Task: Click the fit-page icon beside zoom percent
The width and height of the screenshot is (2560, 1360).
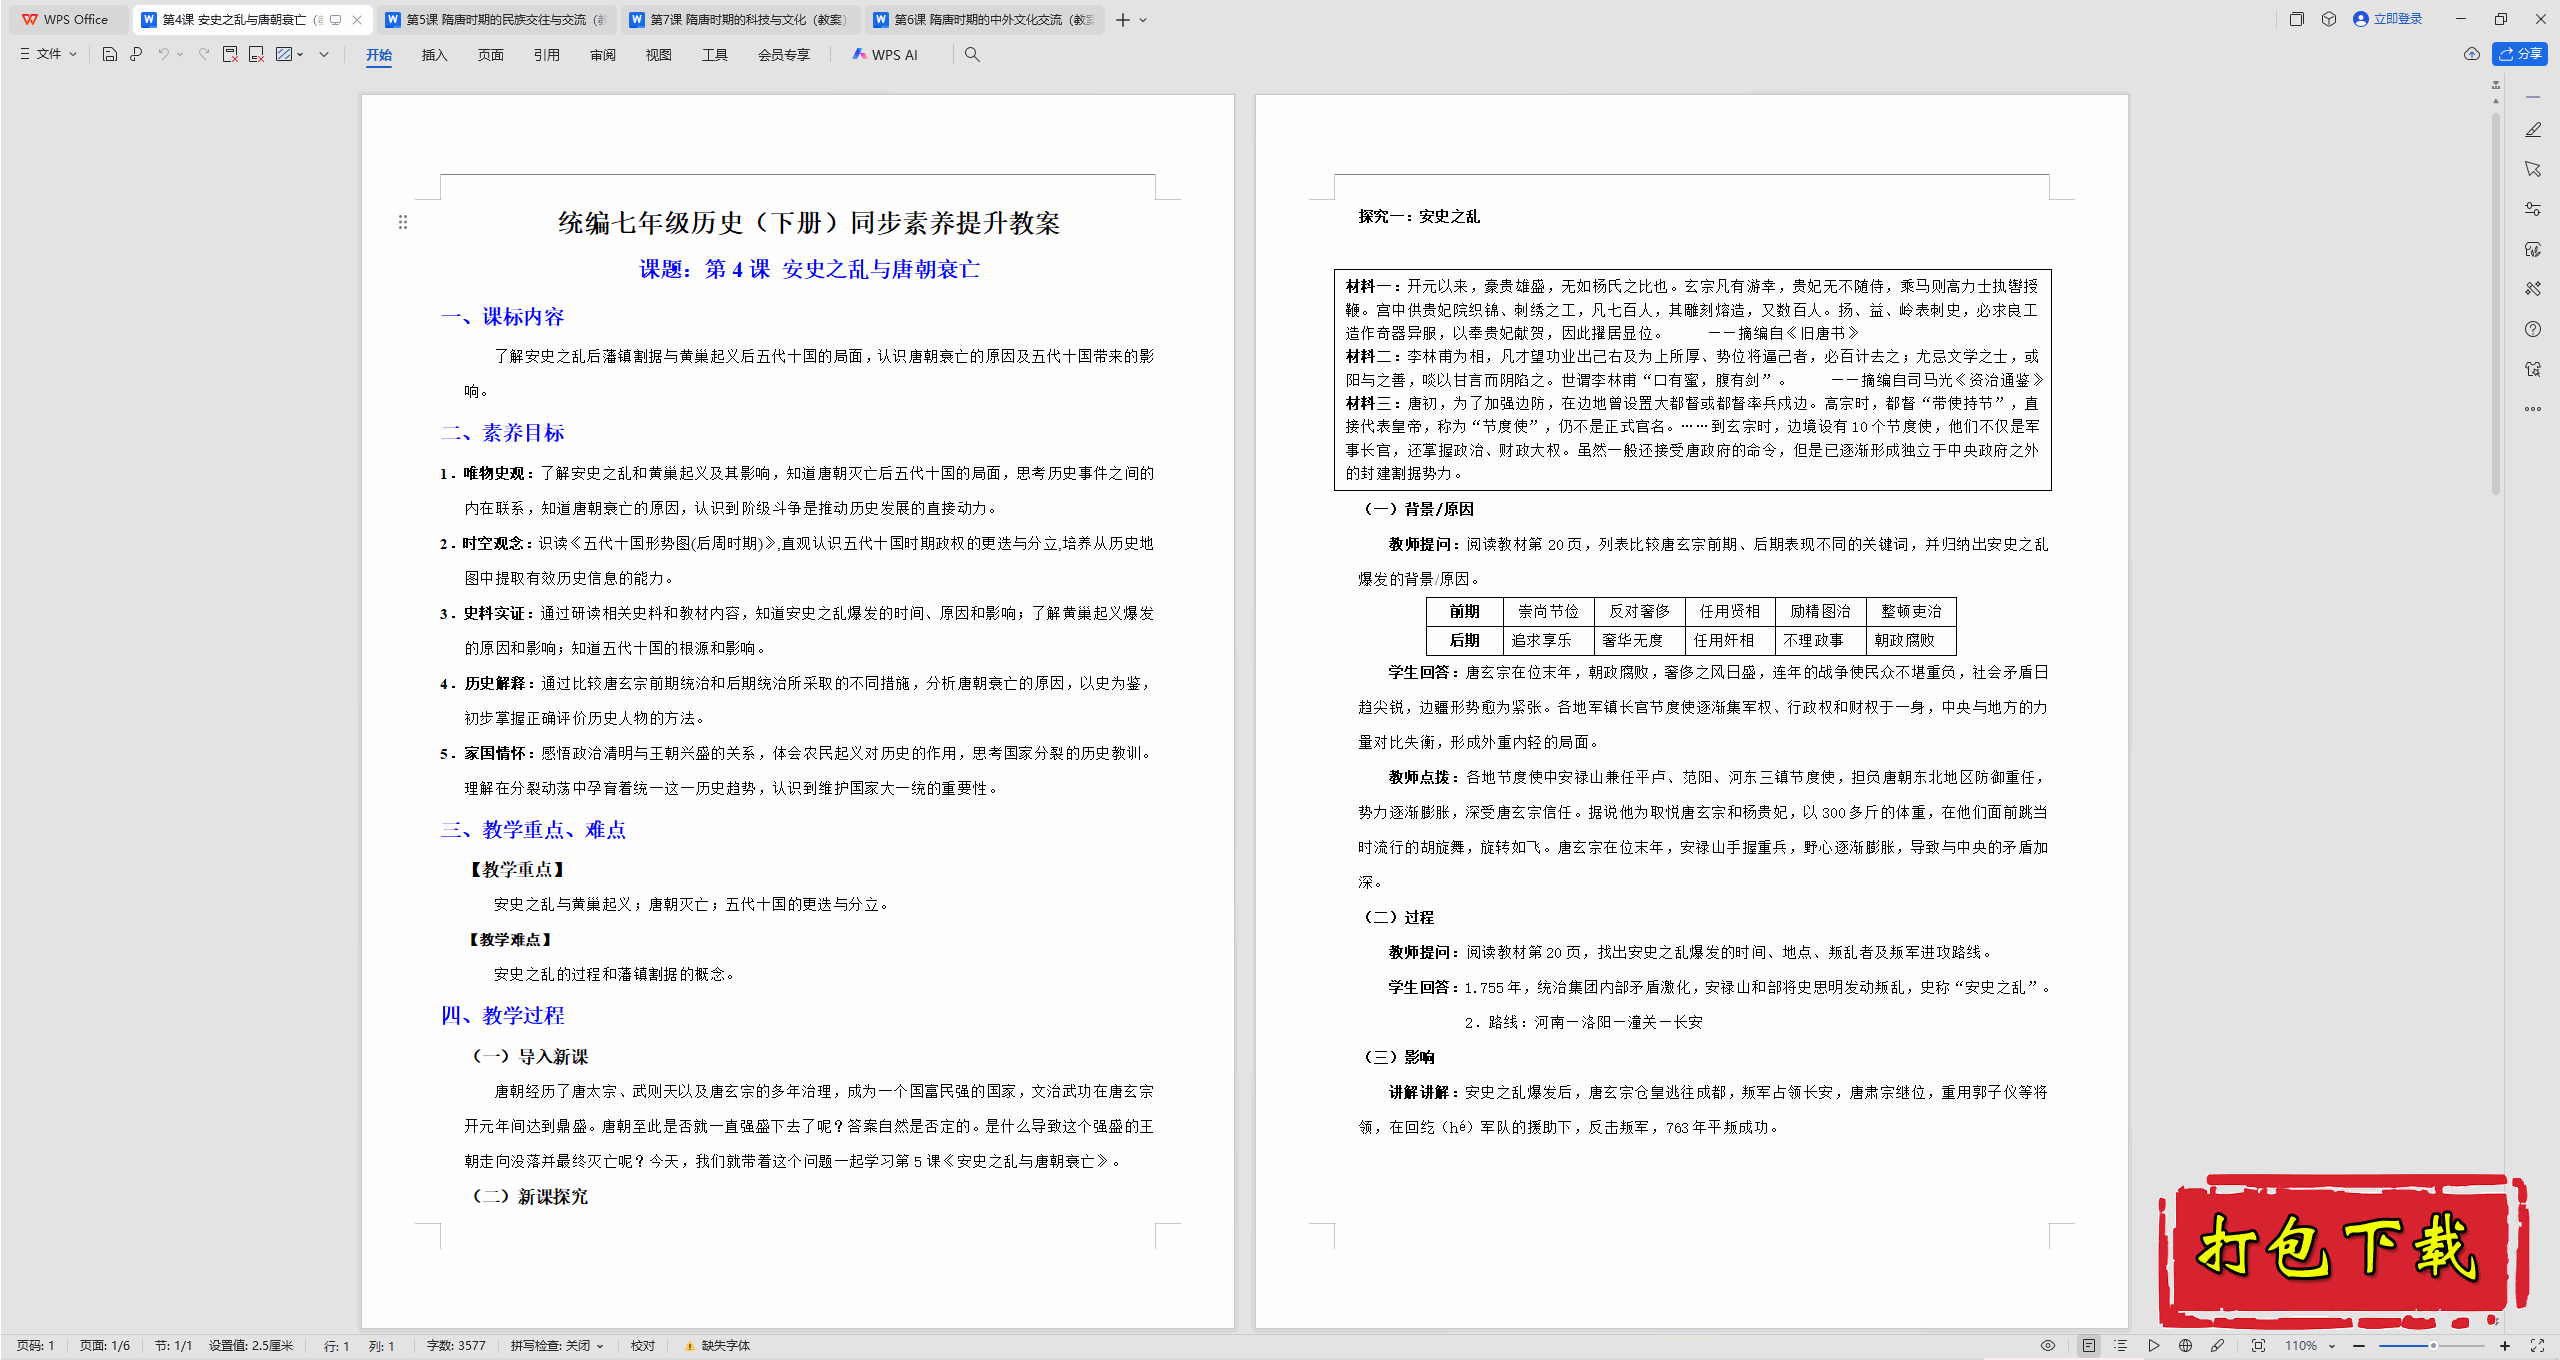Action: pos(2258,1346)
